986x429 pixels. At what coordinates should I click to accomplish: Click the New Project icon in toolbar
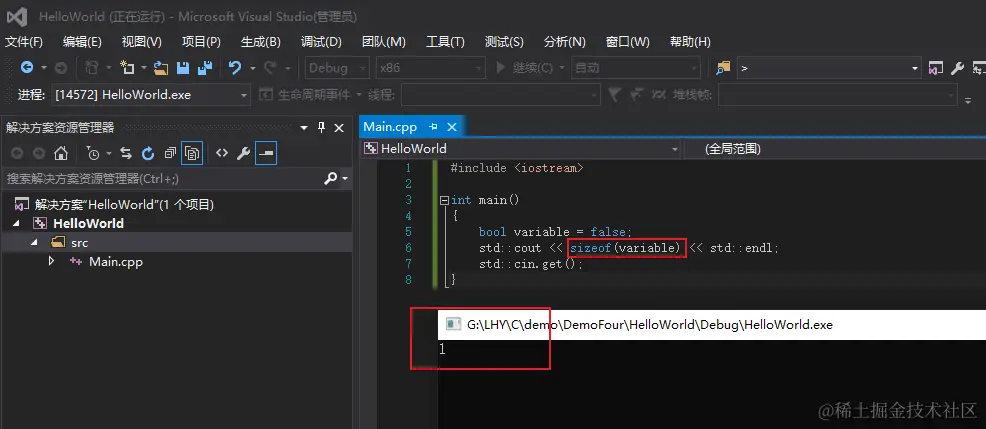coord(128,68)
